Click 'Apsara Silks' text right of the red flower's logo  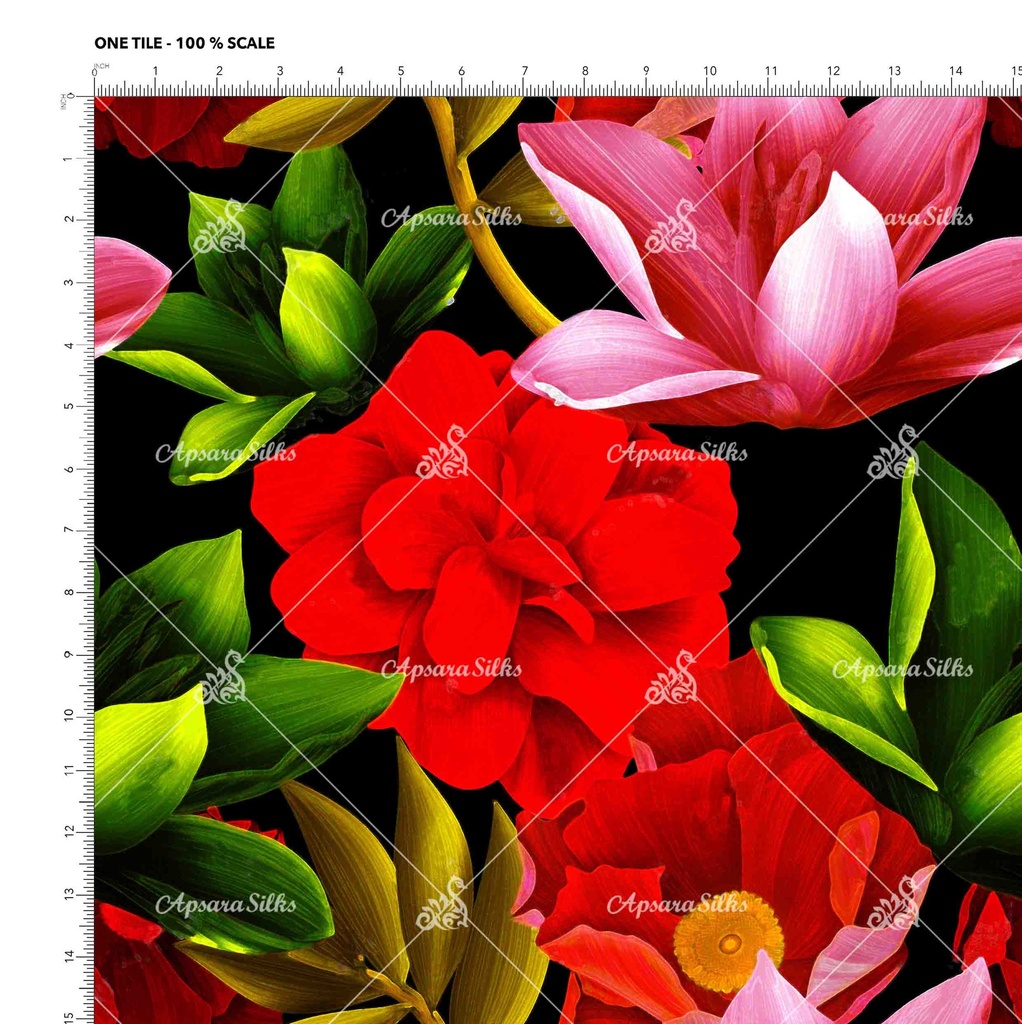(x=677, y=453)
